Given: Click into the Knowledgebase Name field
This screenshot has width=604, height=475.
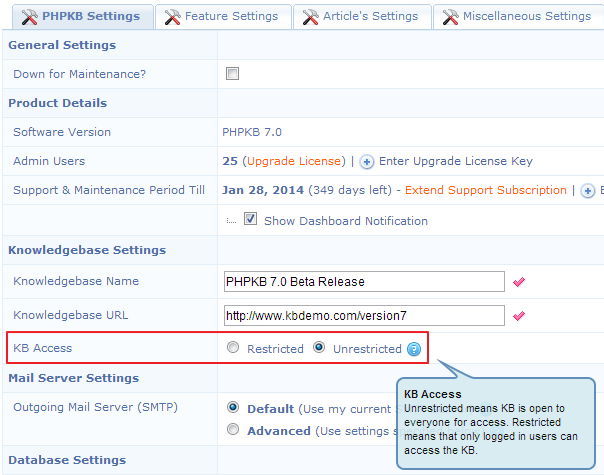Looking at the screenshot, I should tap(364, 282).
